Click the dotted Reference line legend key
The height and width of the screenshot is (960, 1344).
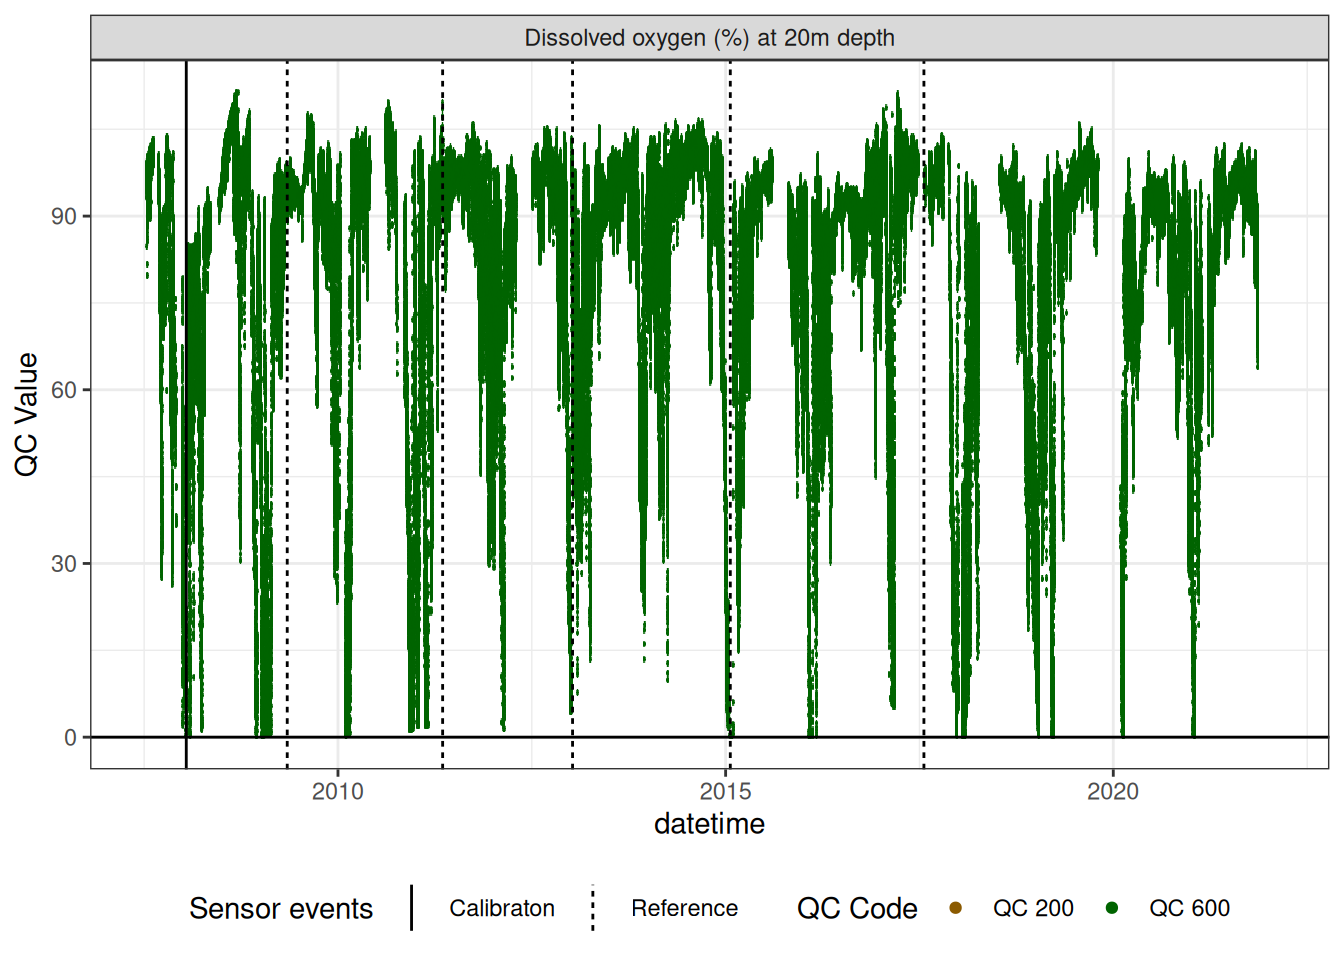tap(593, 908)
